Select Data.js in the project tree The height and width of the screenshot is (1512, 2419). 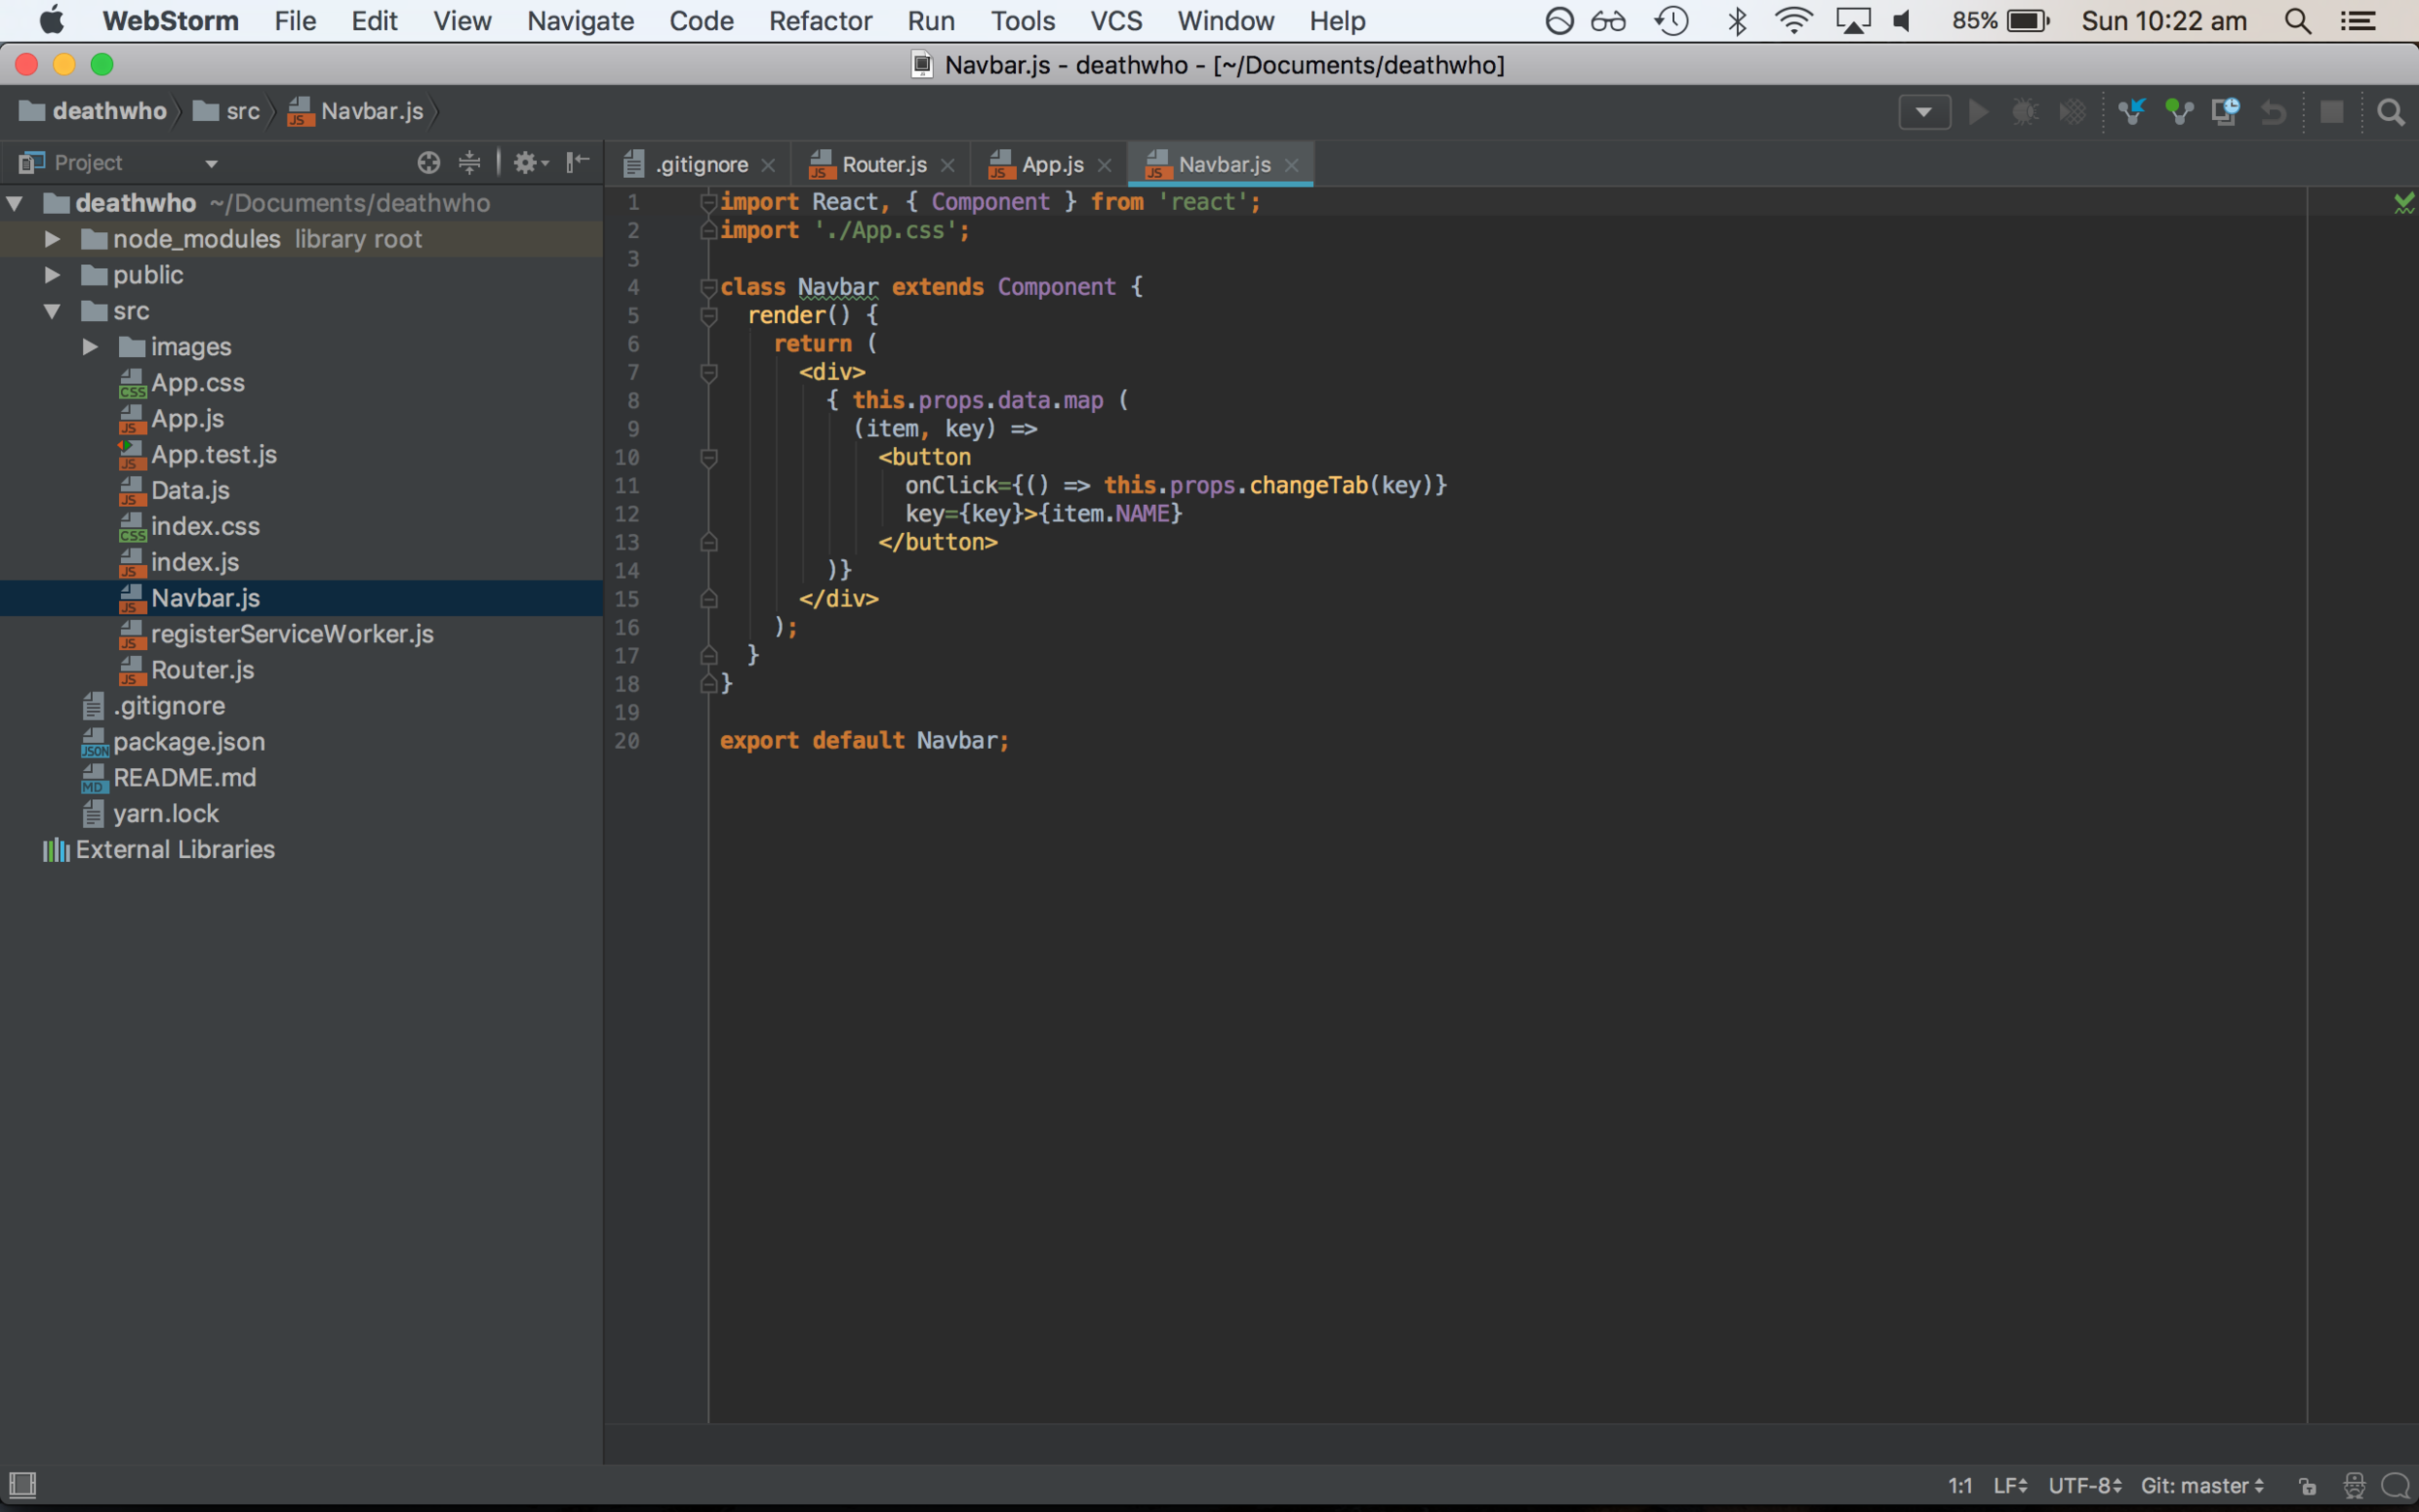190,490
